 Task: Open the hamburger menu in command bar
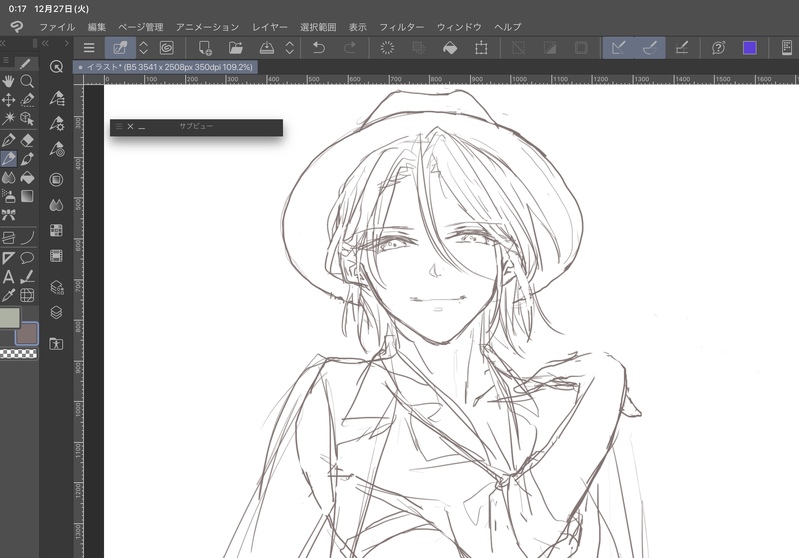[89, 48]
